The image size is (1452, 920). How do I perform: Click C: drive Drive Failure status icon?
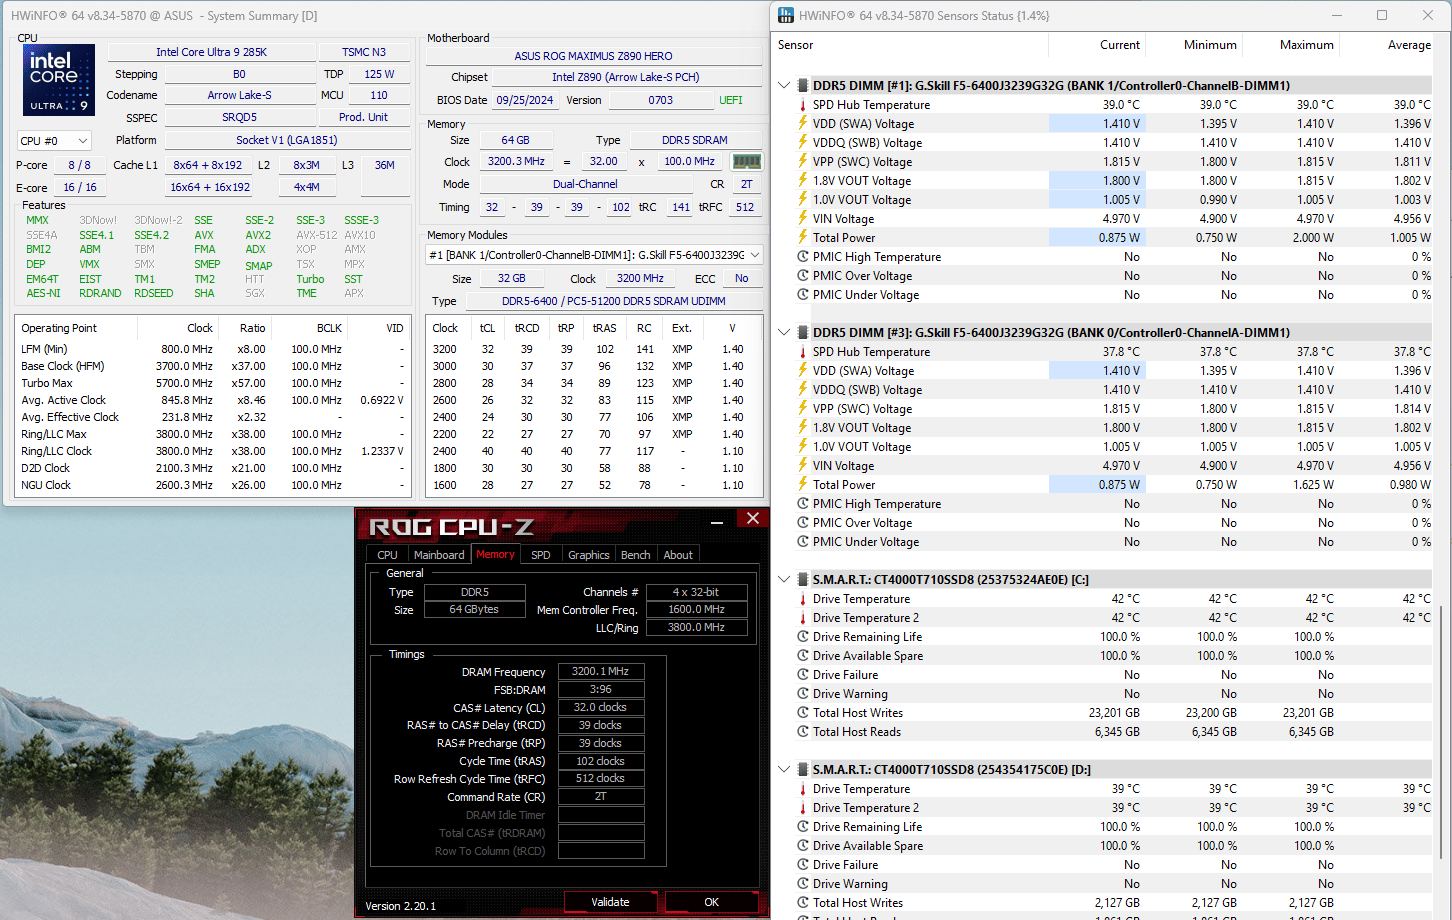[802, 675]
